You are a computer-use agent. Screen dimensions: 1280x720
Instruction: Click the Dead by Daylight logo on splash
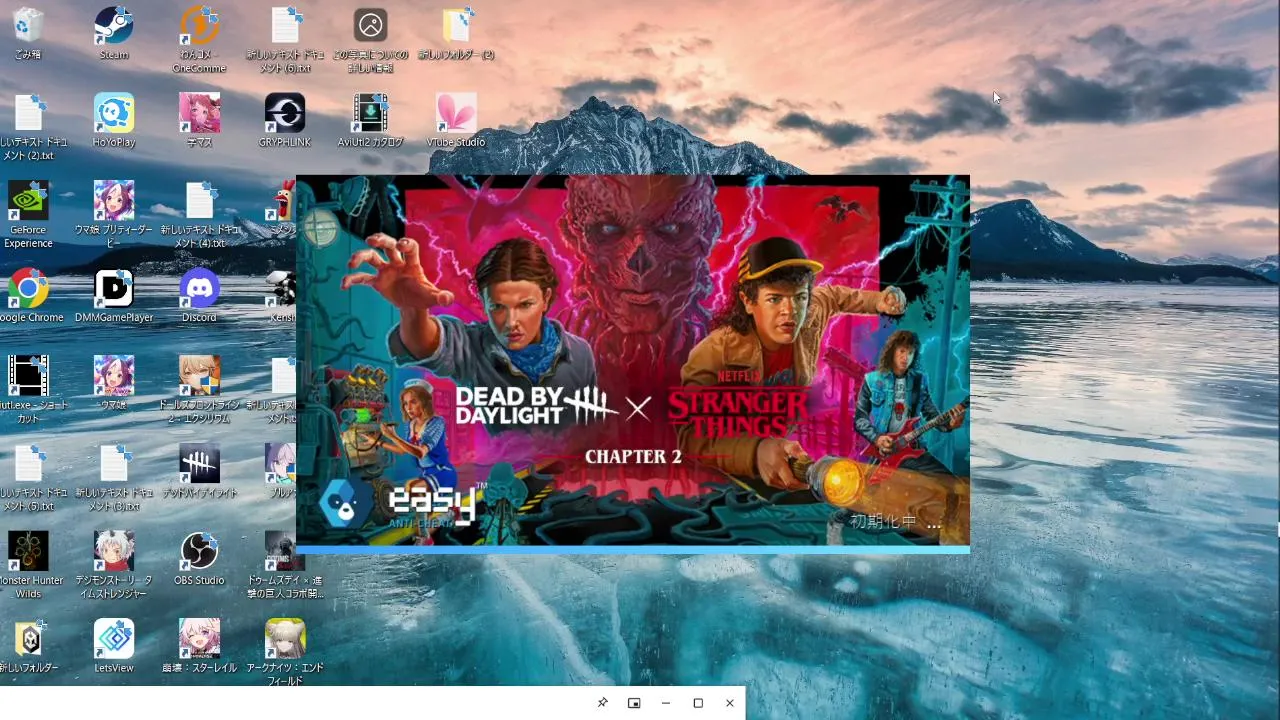pos(536,406)
